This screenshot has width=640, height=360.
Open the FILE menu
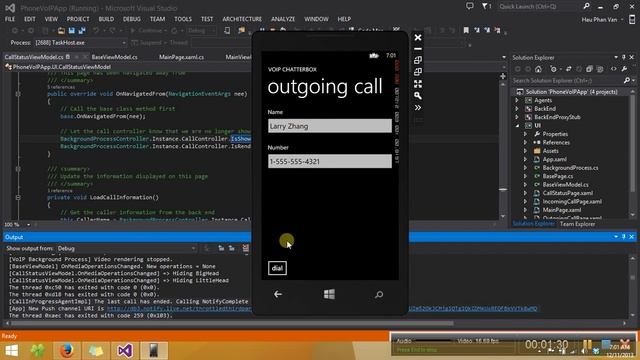(x=10, y=19)
